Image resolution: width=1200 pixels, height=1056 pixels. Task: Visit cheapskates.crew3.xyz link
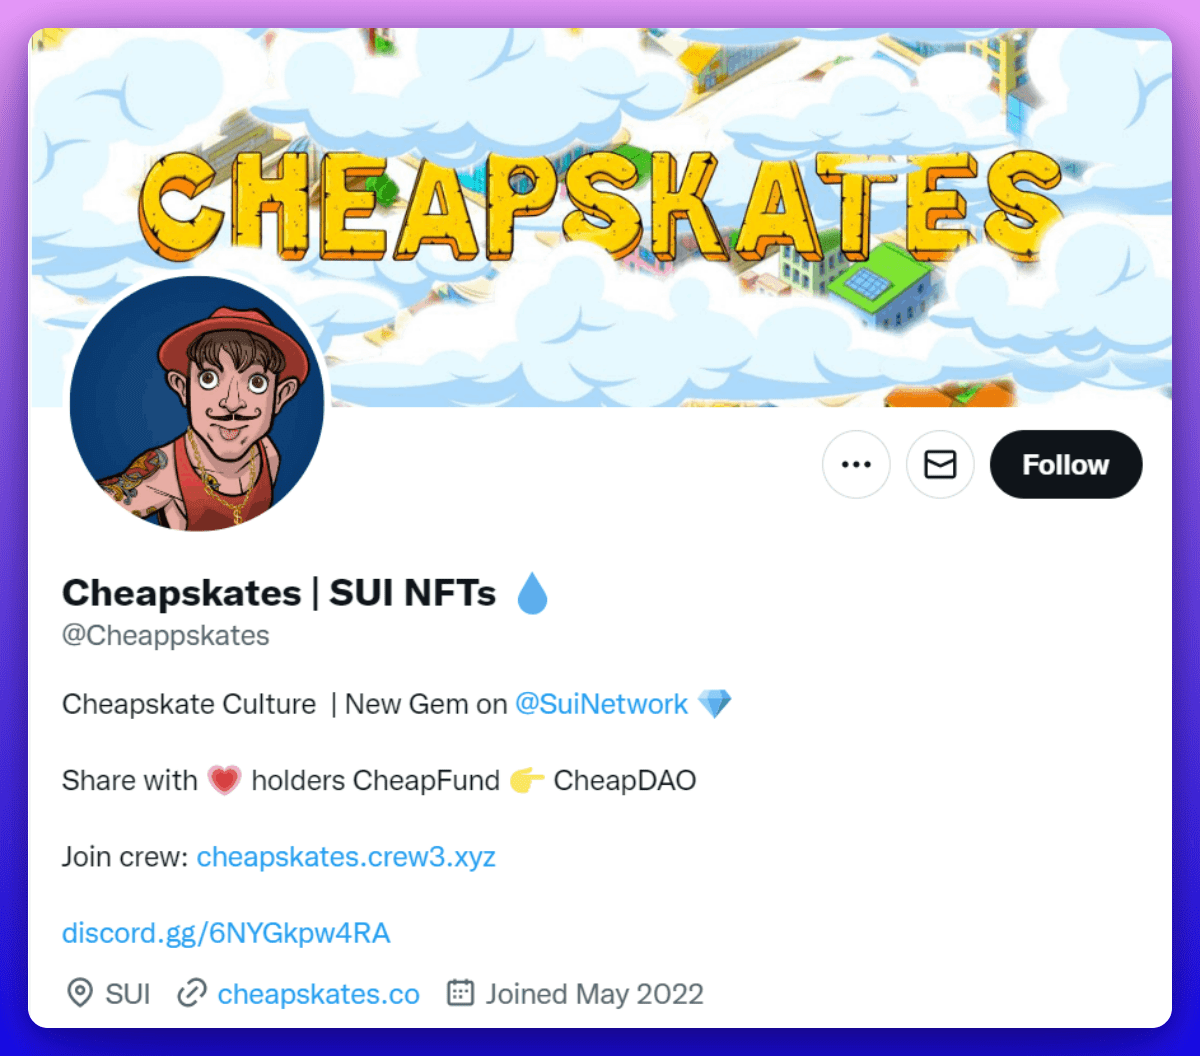[x=346, y=857]
